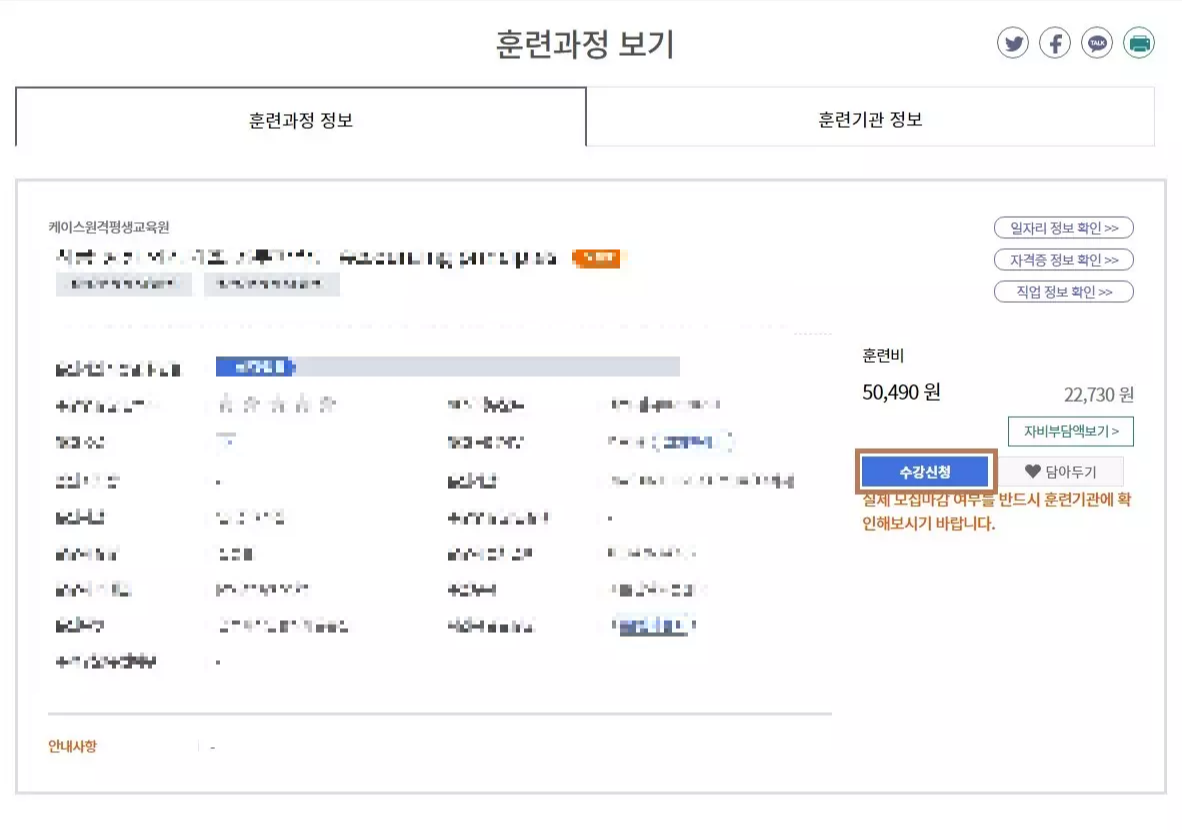Click the blue link in the contact row

[691, 442]
